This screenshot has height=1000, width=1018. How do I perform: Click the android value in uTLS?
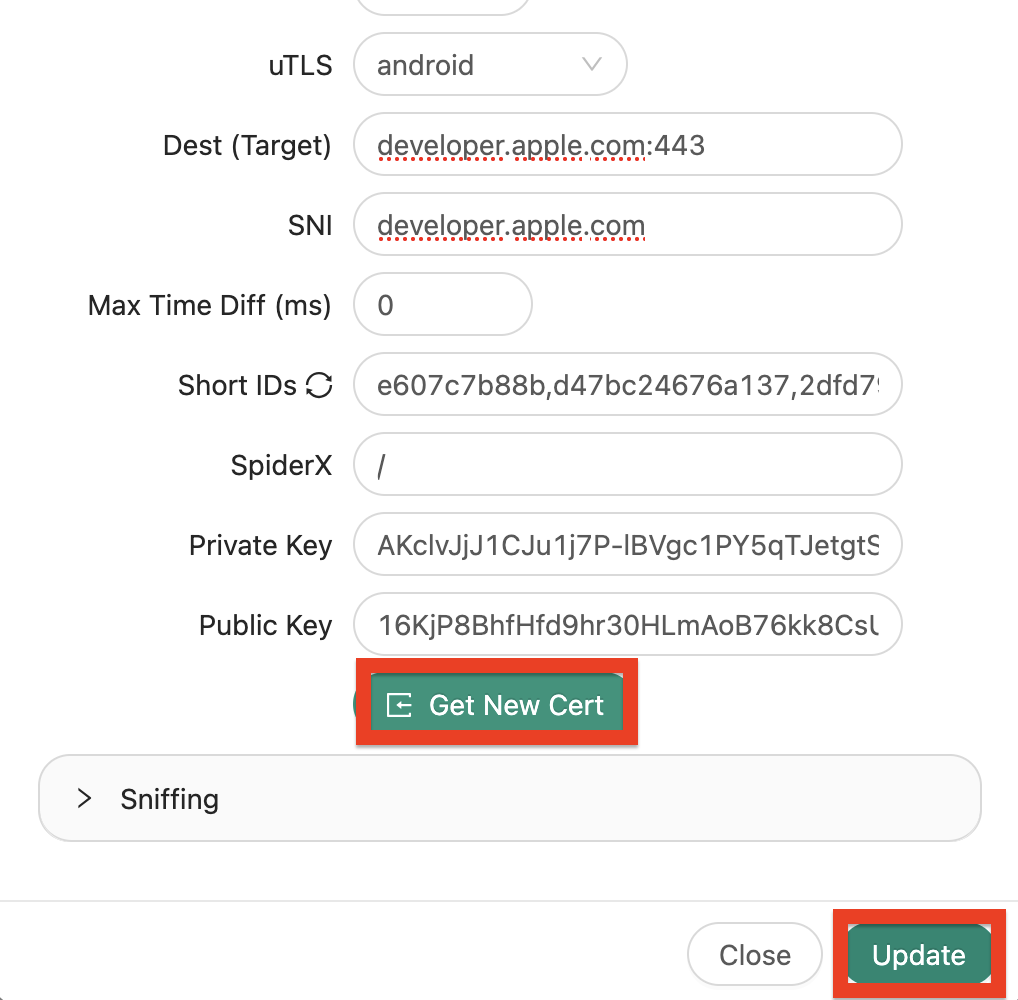[x=425, y=64]
